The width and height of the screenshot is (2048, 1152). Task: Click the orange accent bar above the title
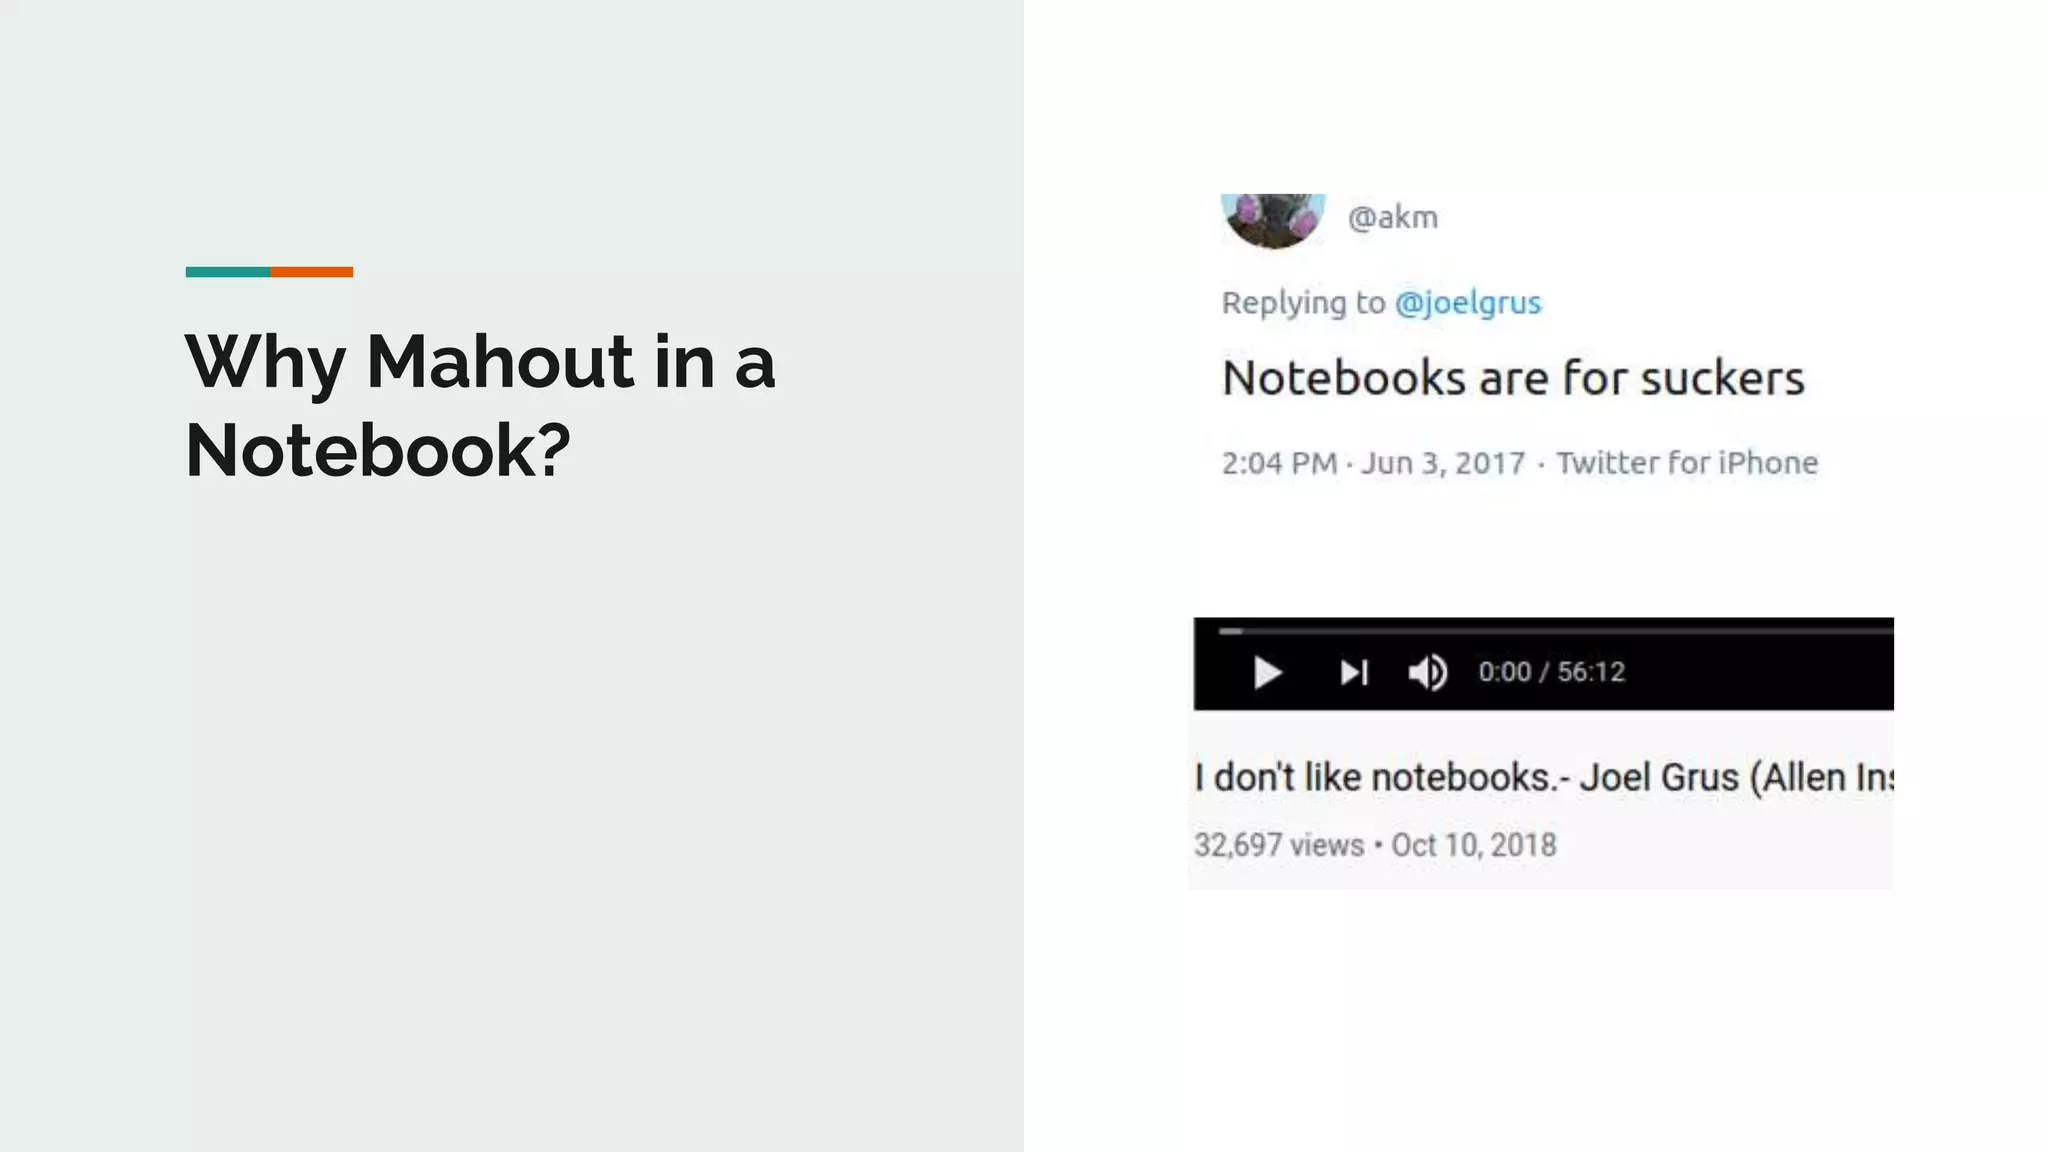coord(311,272)
